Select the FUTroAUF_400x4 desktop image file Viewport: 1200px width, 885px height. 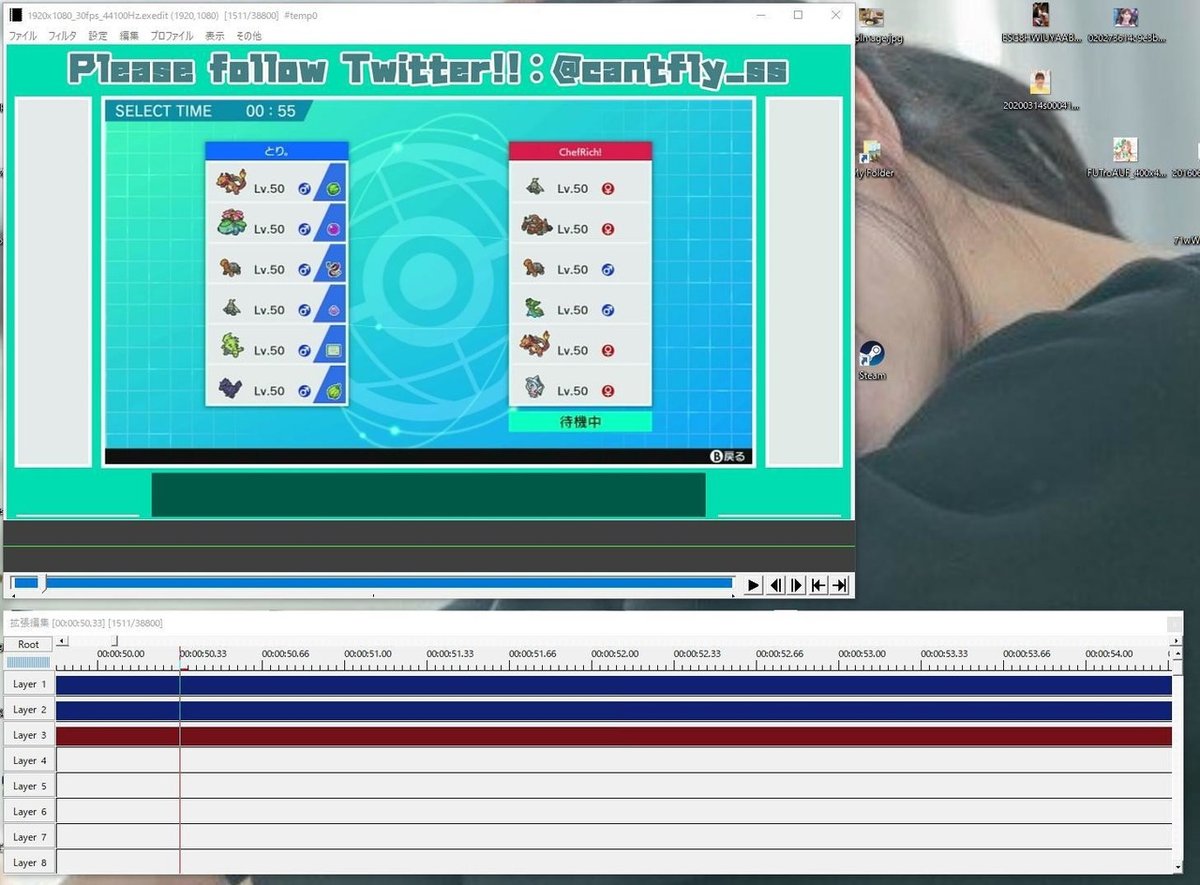pyautogui.click(x=1126, y=158)
